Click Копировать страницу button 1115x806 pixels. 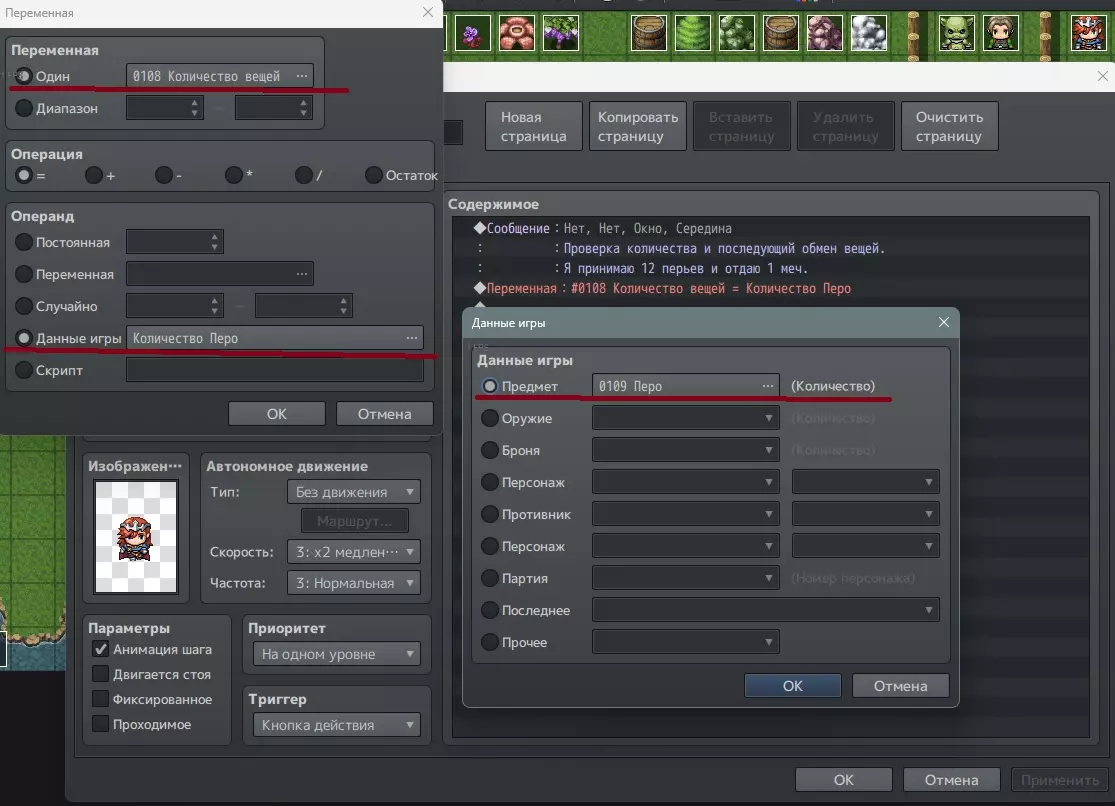tap(637, 126)
